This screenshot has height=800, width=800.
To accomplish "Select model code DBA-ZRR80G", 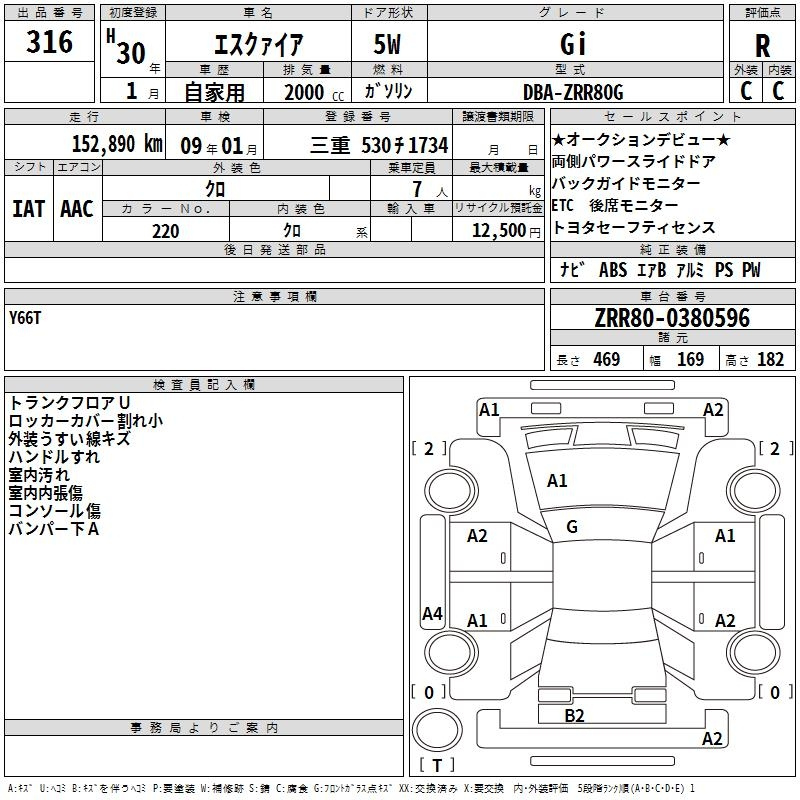I will click(x=573, y=92).
